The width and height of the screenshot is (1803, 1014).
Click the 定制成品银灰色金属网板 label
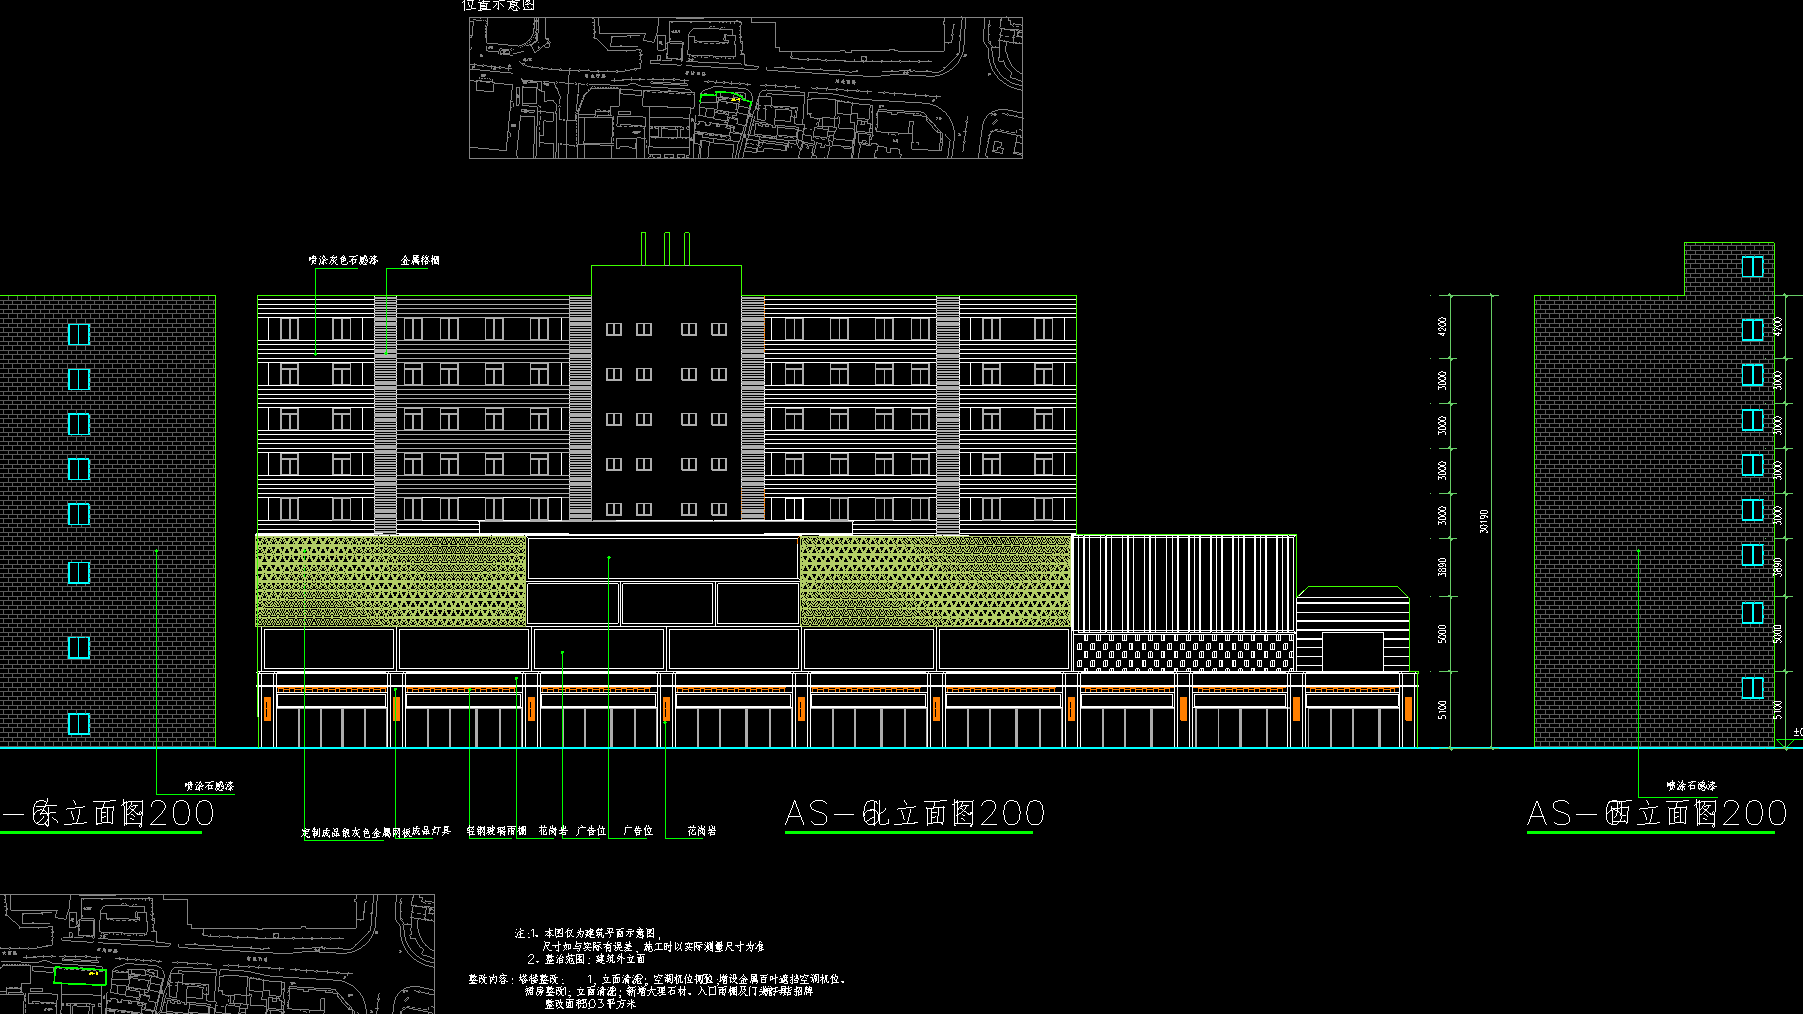pos(355,832)
